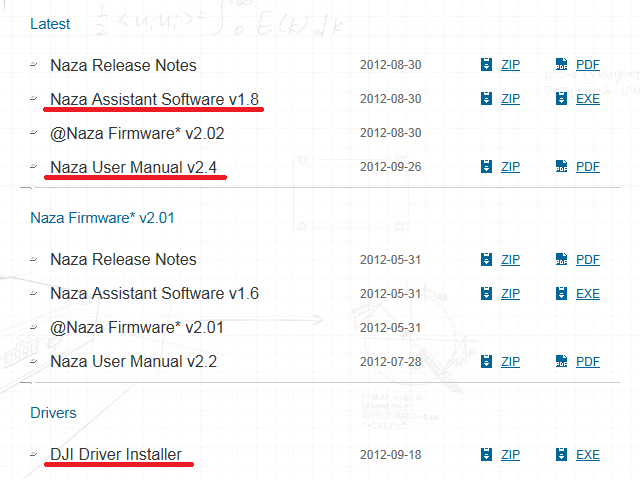The width and height of the screenshot is (640, 480).
Task: Click PDF icon for 2012-05-31 Naza Release Notes
Action: 562,260
